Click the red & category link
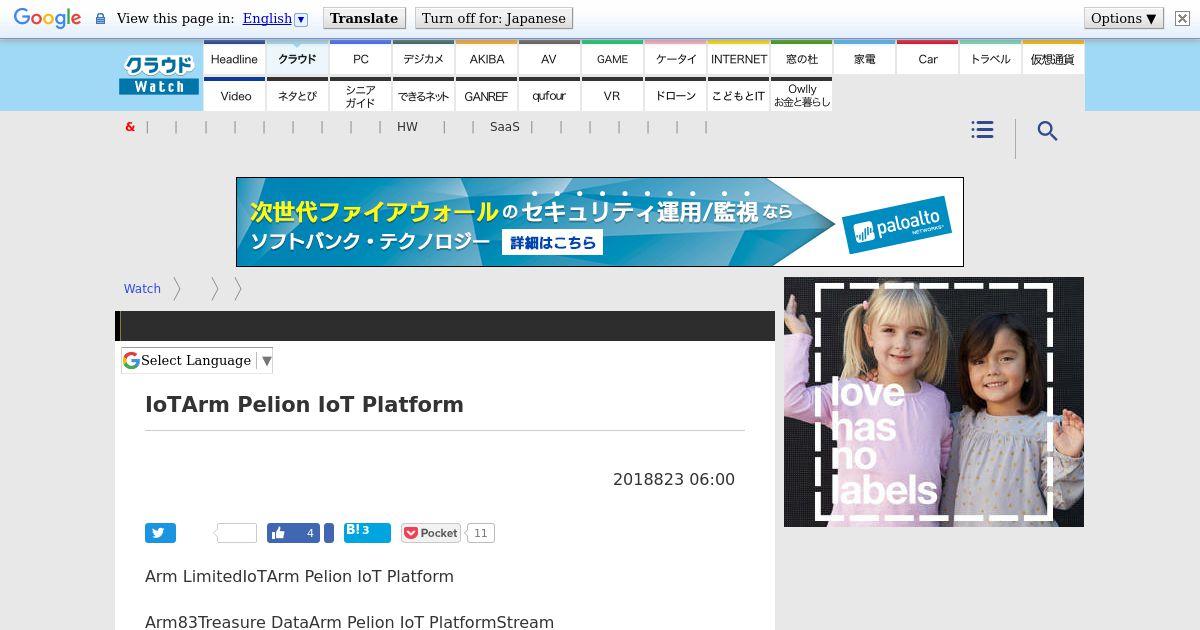The height and width of the screenshot is (630, 1200). (x=130, y=127)
